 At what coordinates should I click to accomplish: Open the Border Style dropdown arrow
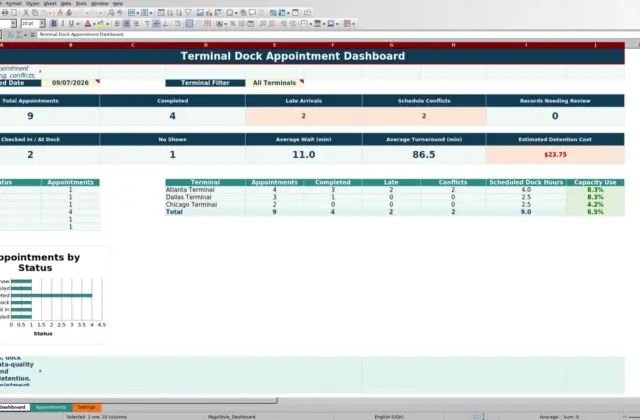pyautogui.click(x=324, y=24)
